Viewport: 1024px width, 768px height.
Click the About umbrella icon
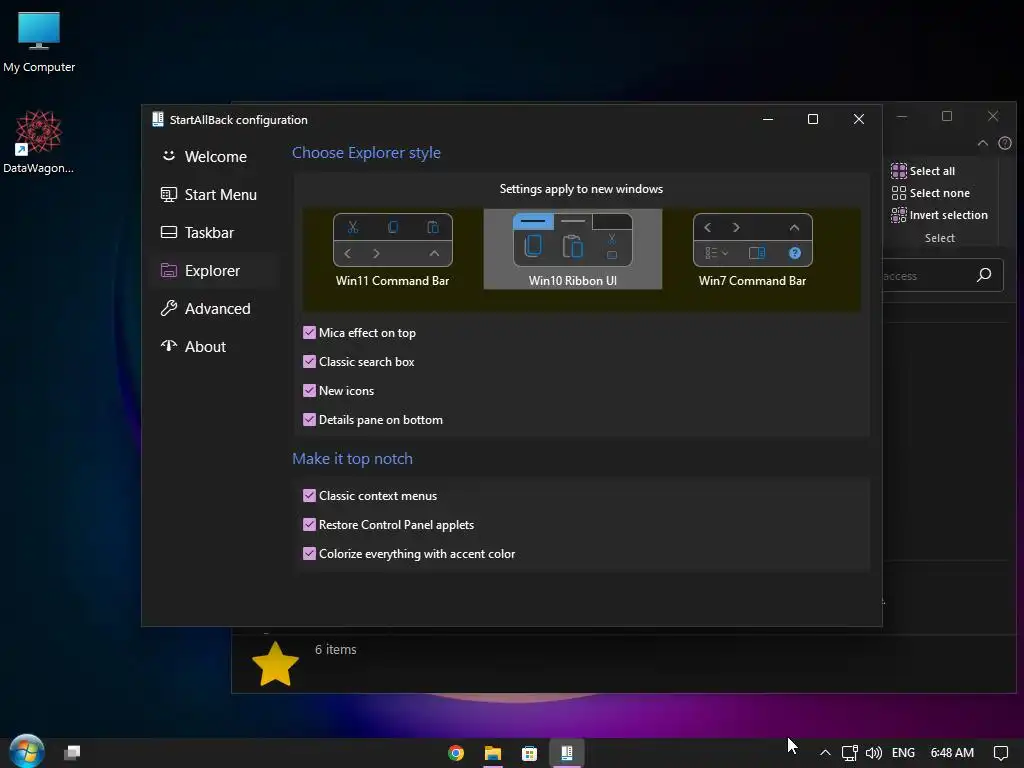(x=168, y=346)
